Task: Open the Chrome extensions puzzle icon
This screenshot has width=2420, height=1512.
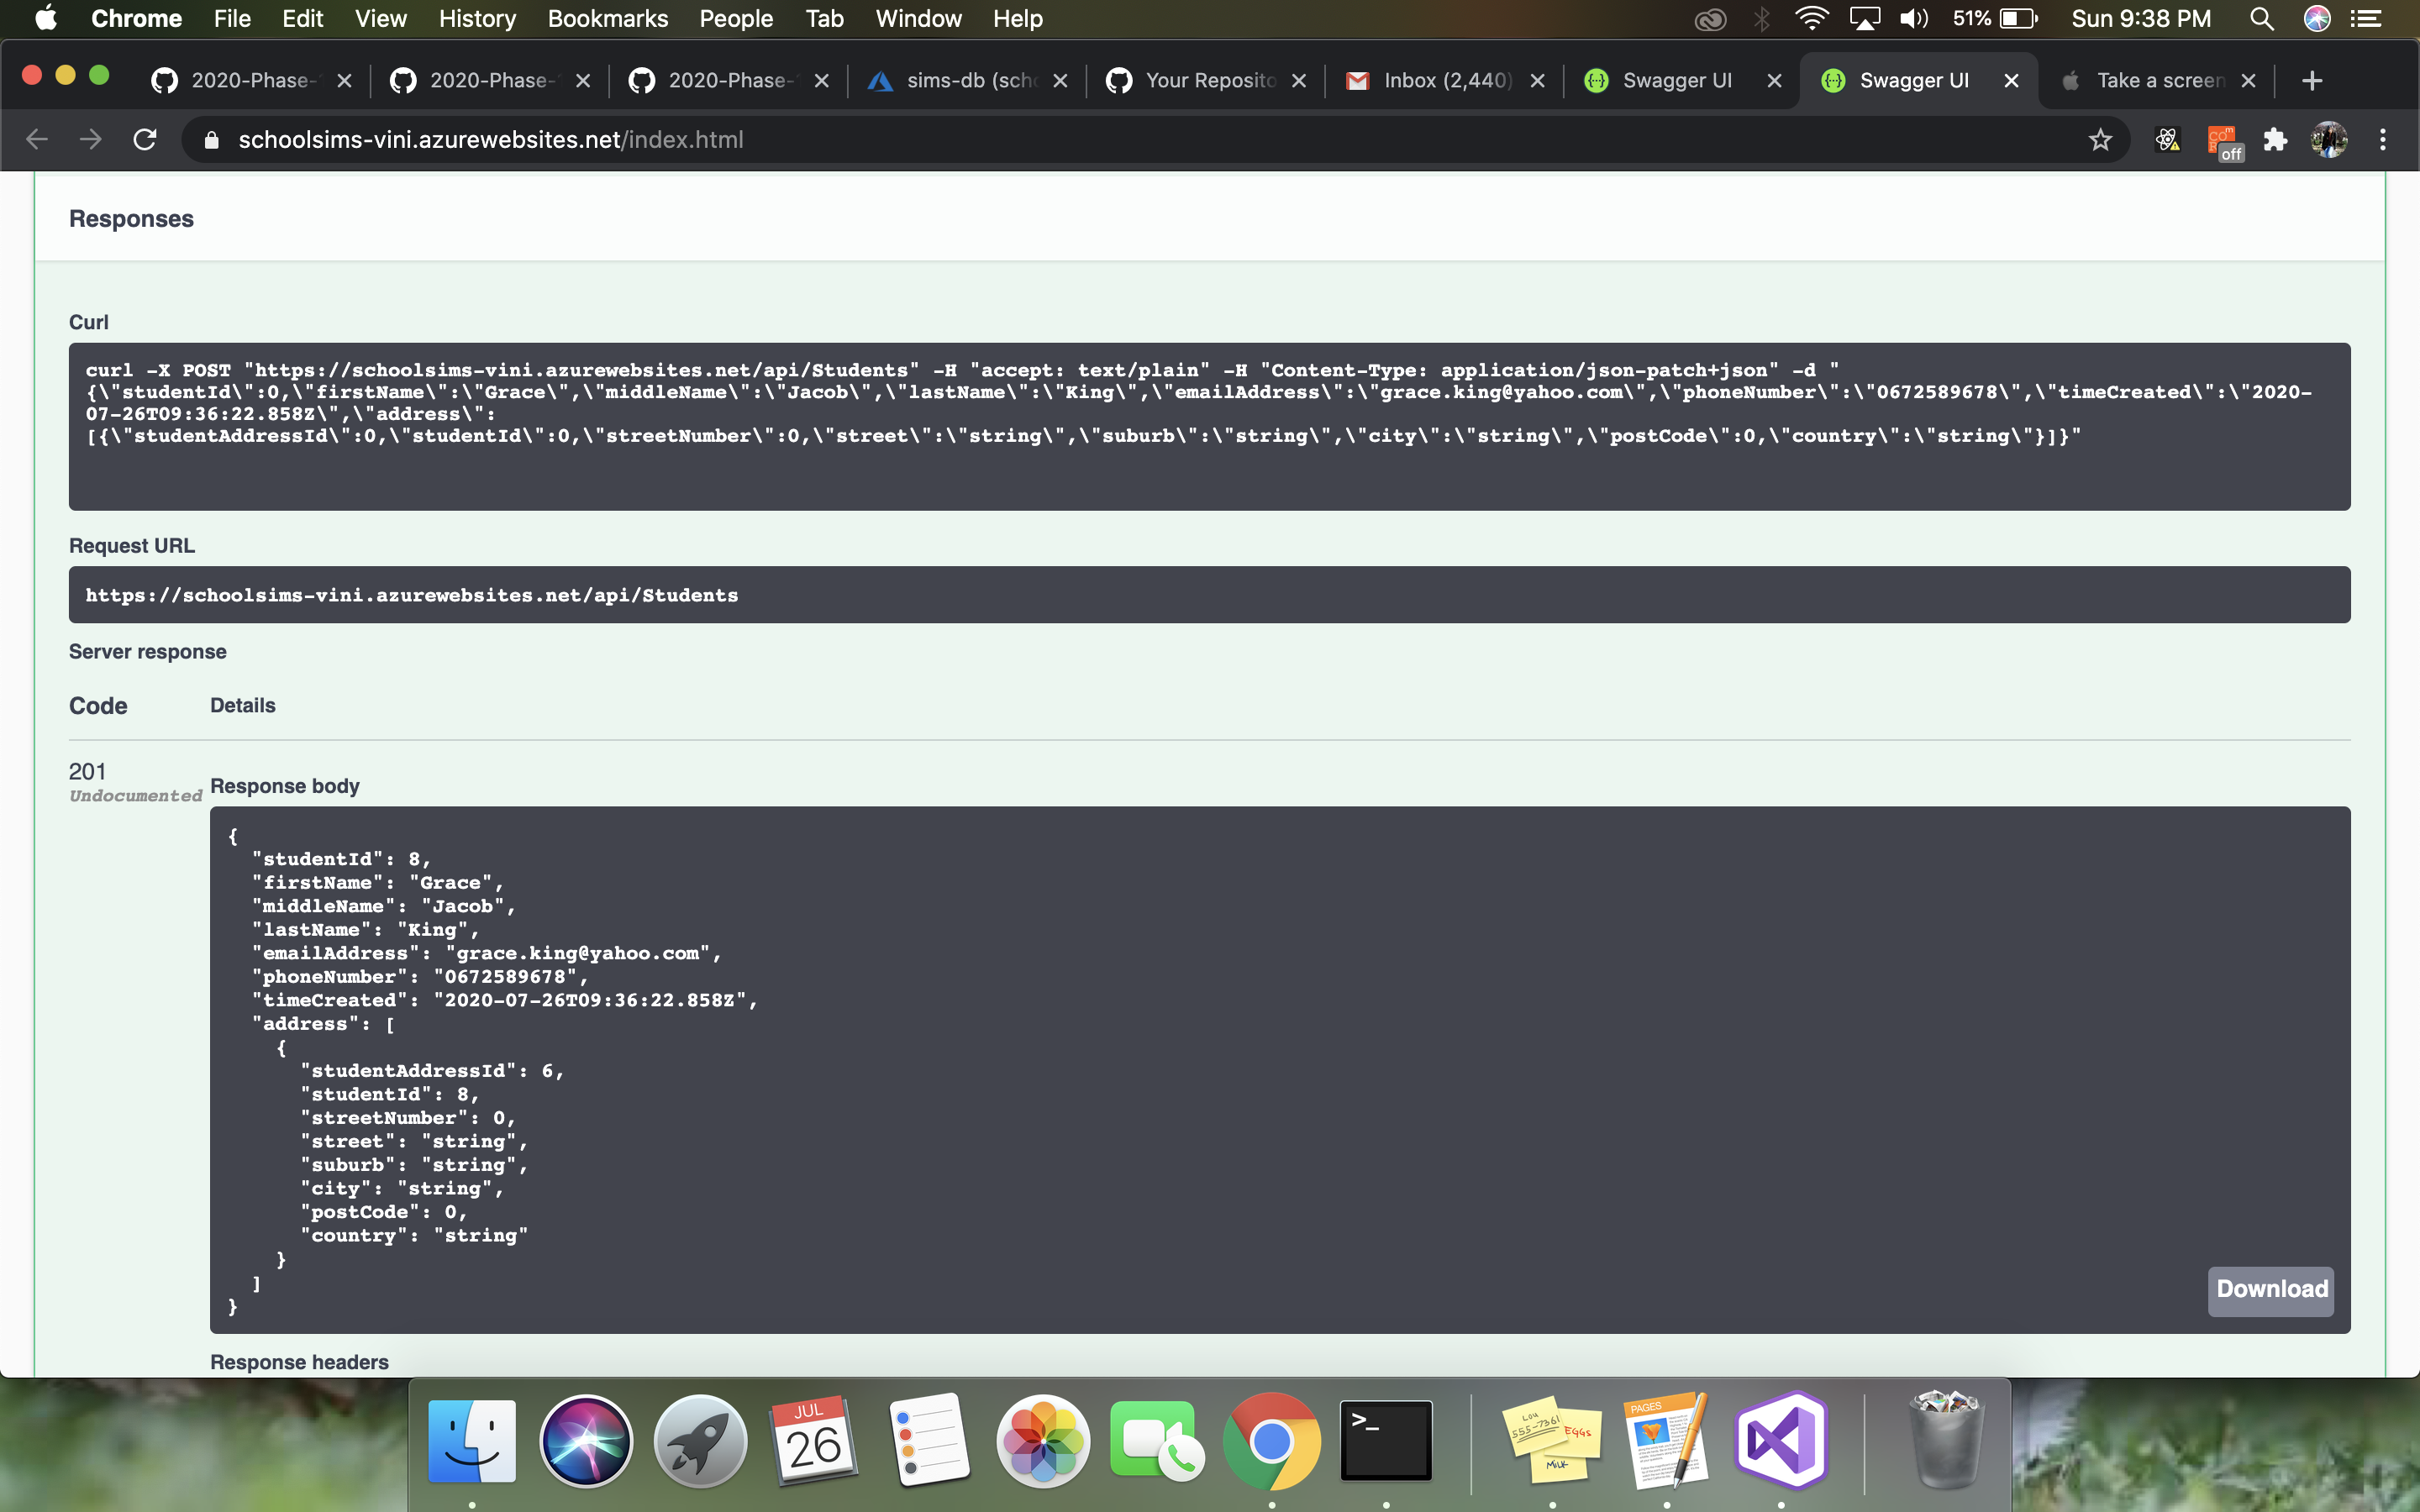Action: (2276, 140)
